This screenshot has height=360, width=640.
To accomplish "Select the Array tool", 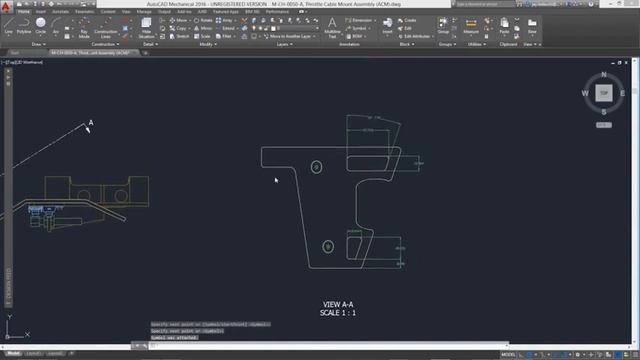I will coord(224,20).
